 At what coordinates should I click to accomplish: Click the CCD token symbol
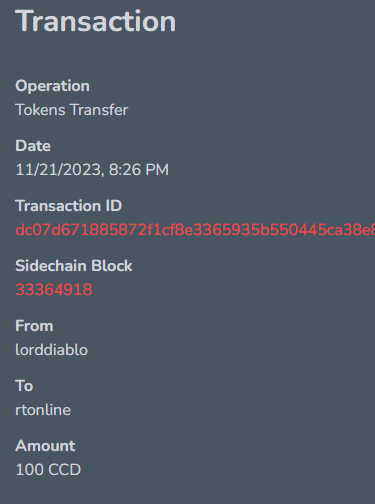tap(65, 470)
